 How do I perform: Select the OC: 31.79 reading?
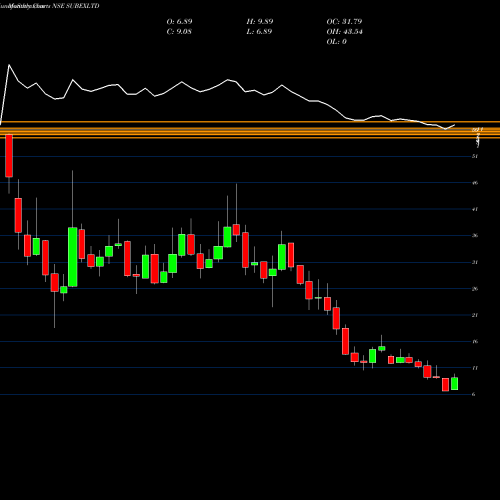coord(344,22)
